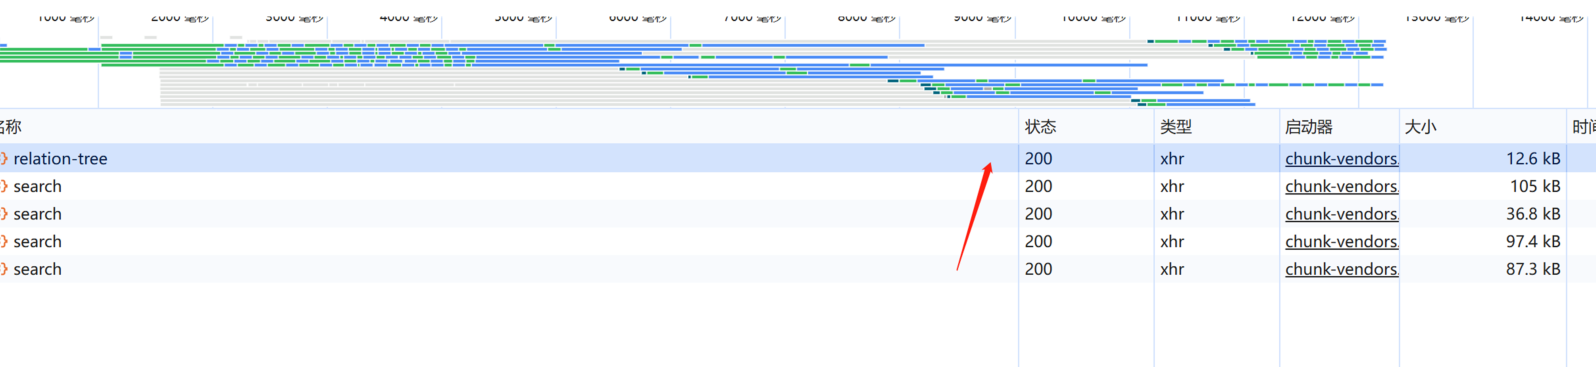Select the relation-tree request row
Screen dimensions: 1596x367
[798, 158]
